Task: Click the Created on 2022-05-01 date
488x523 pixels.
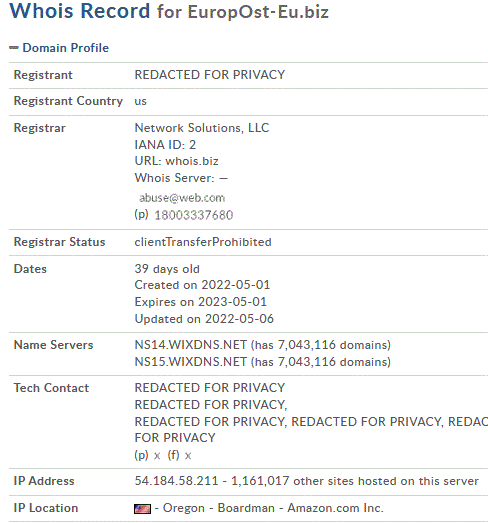Action: pyautogui.click(x=202, y=285)
